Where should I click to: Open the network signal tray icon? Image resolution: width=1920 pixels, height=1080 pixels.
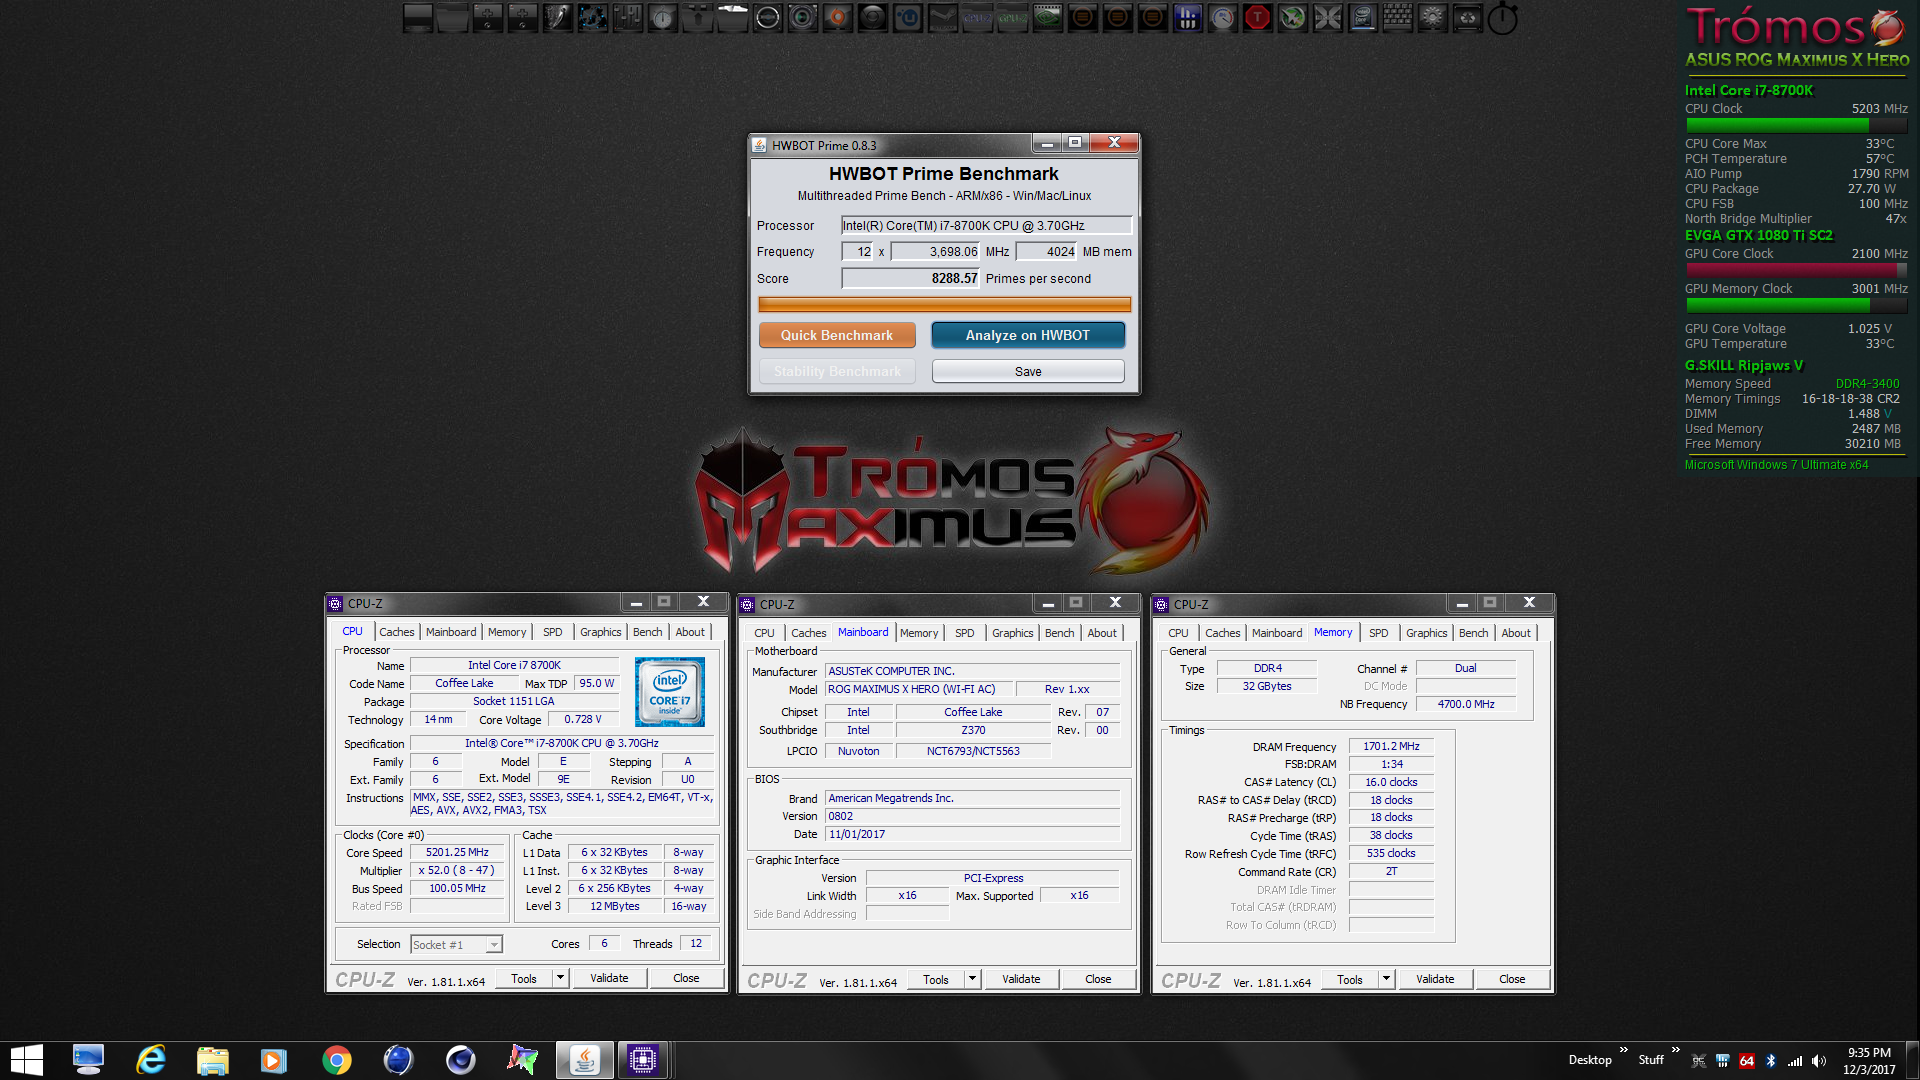point(1795,1061)
